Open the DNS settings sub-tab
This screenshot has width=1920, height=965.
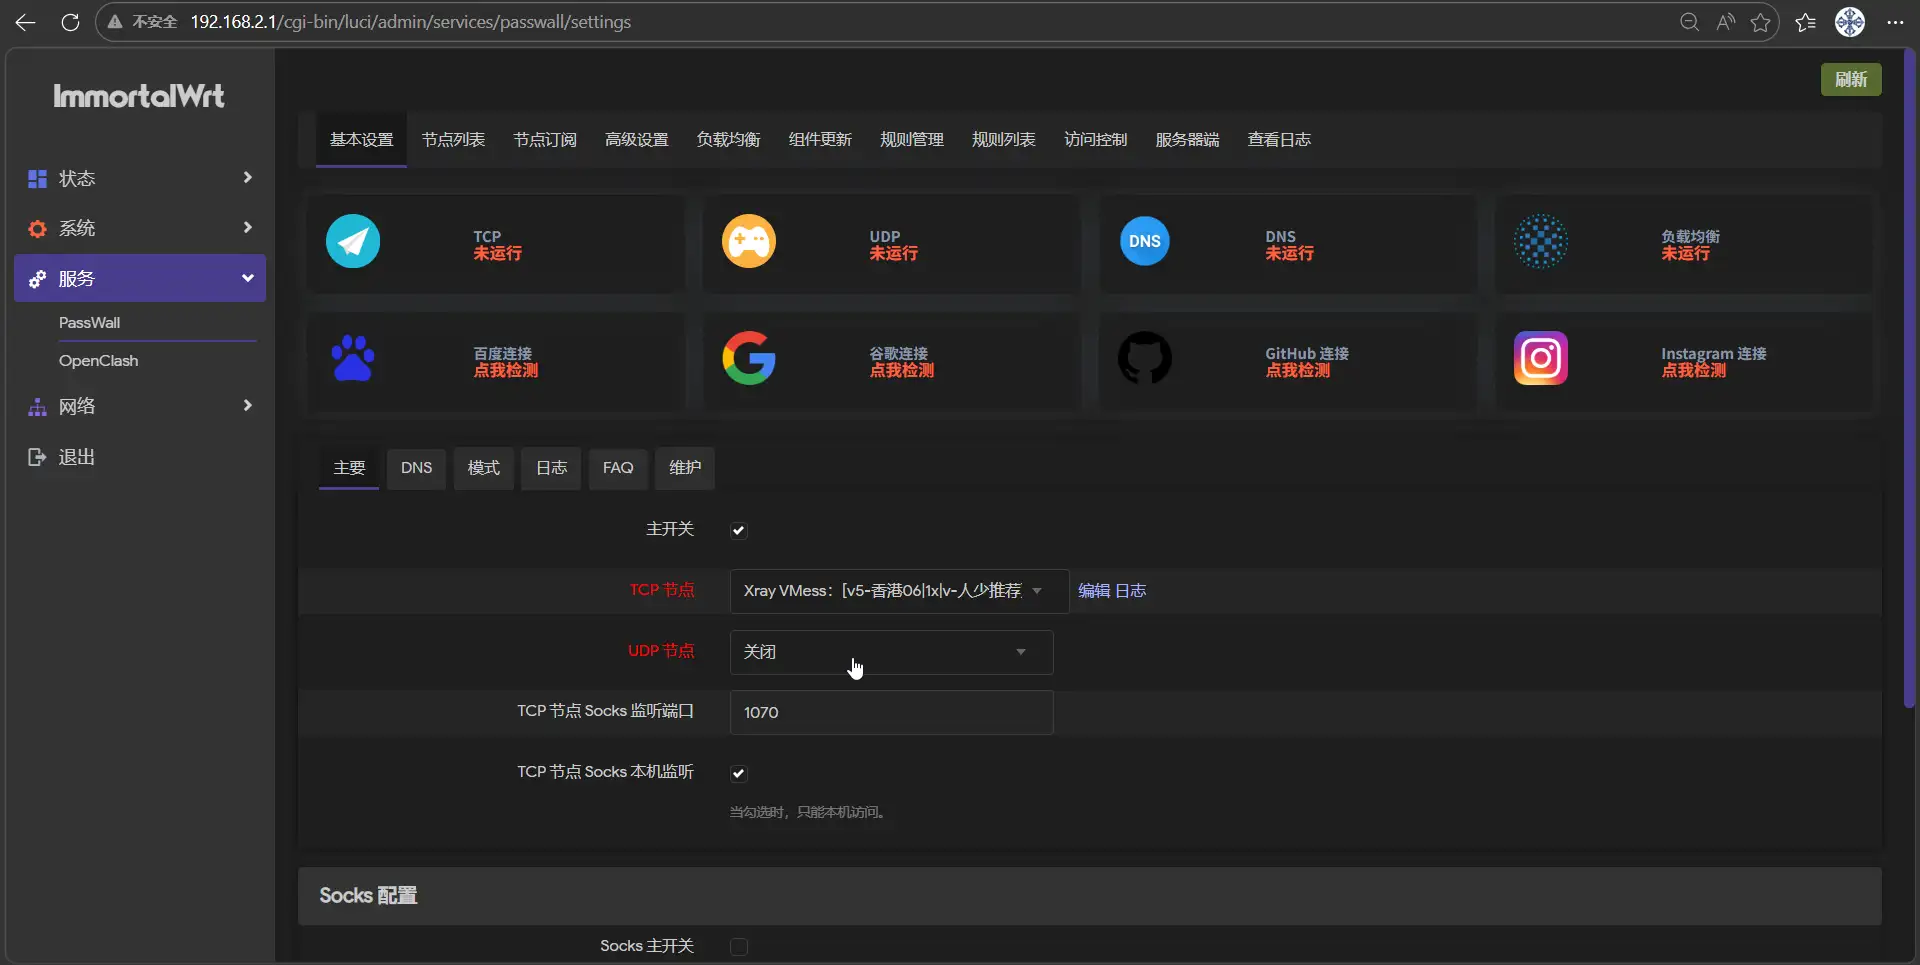(x=416, y=468)
